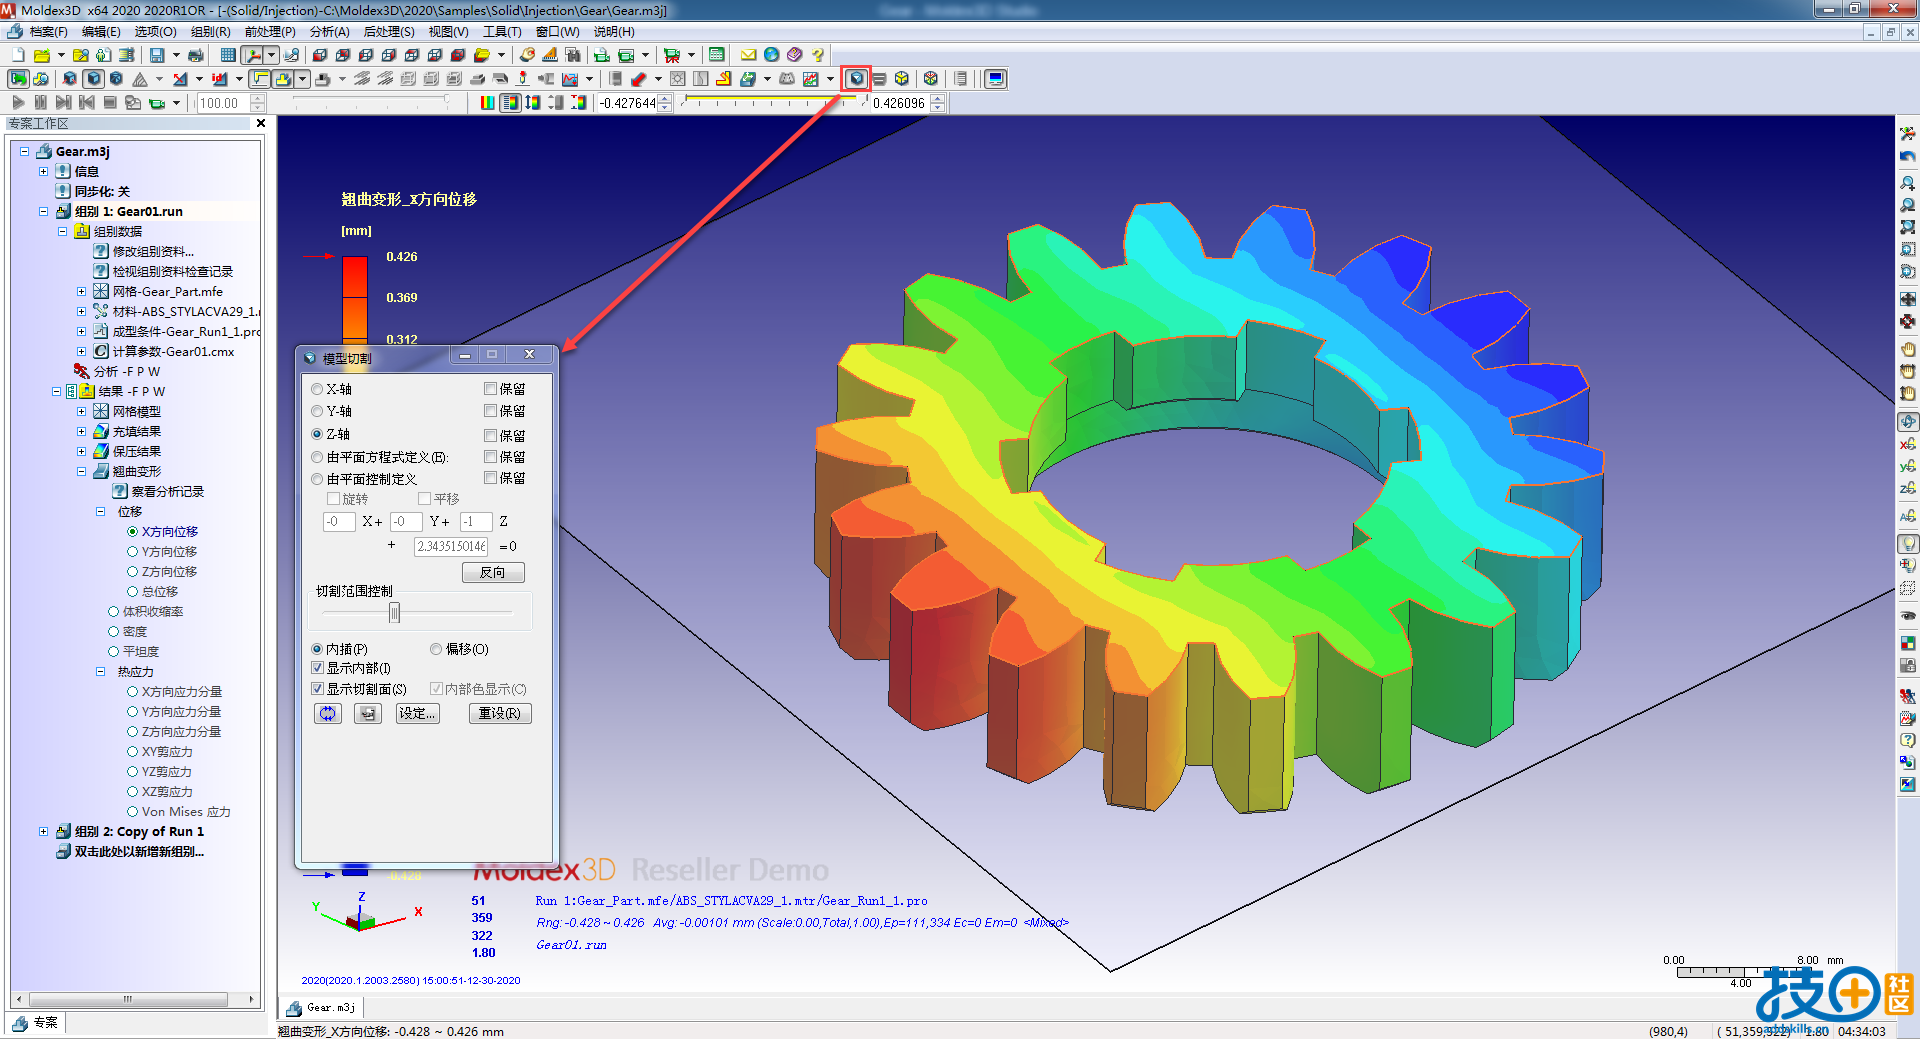Click the save disk icon

[157, 55]
